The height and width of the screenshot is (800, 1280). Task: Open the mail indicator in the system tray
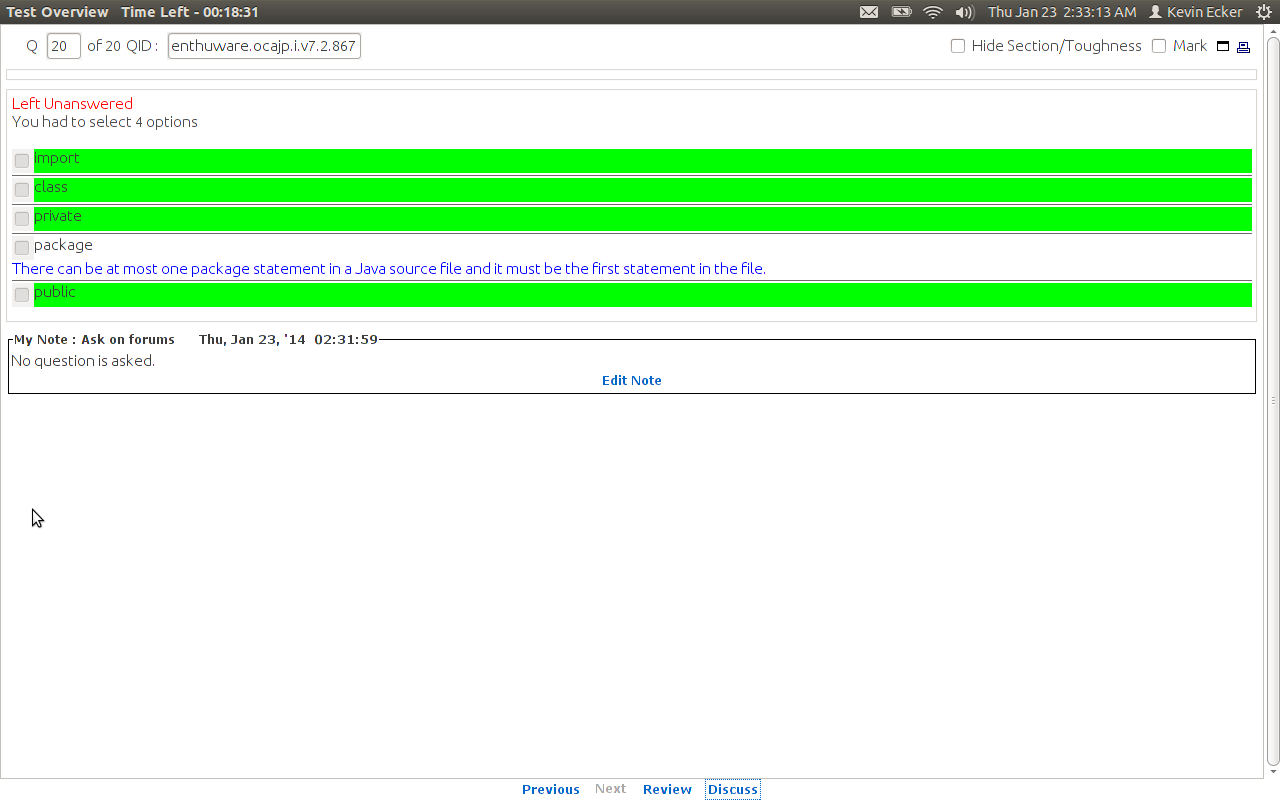[868, 12]
